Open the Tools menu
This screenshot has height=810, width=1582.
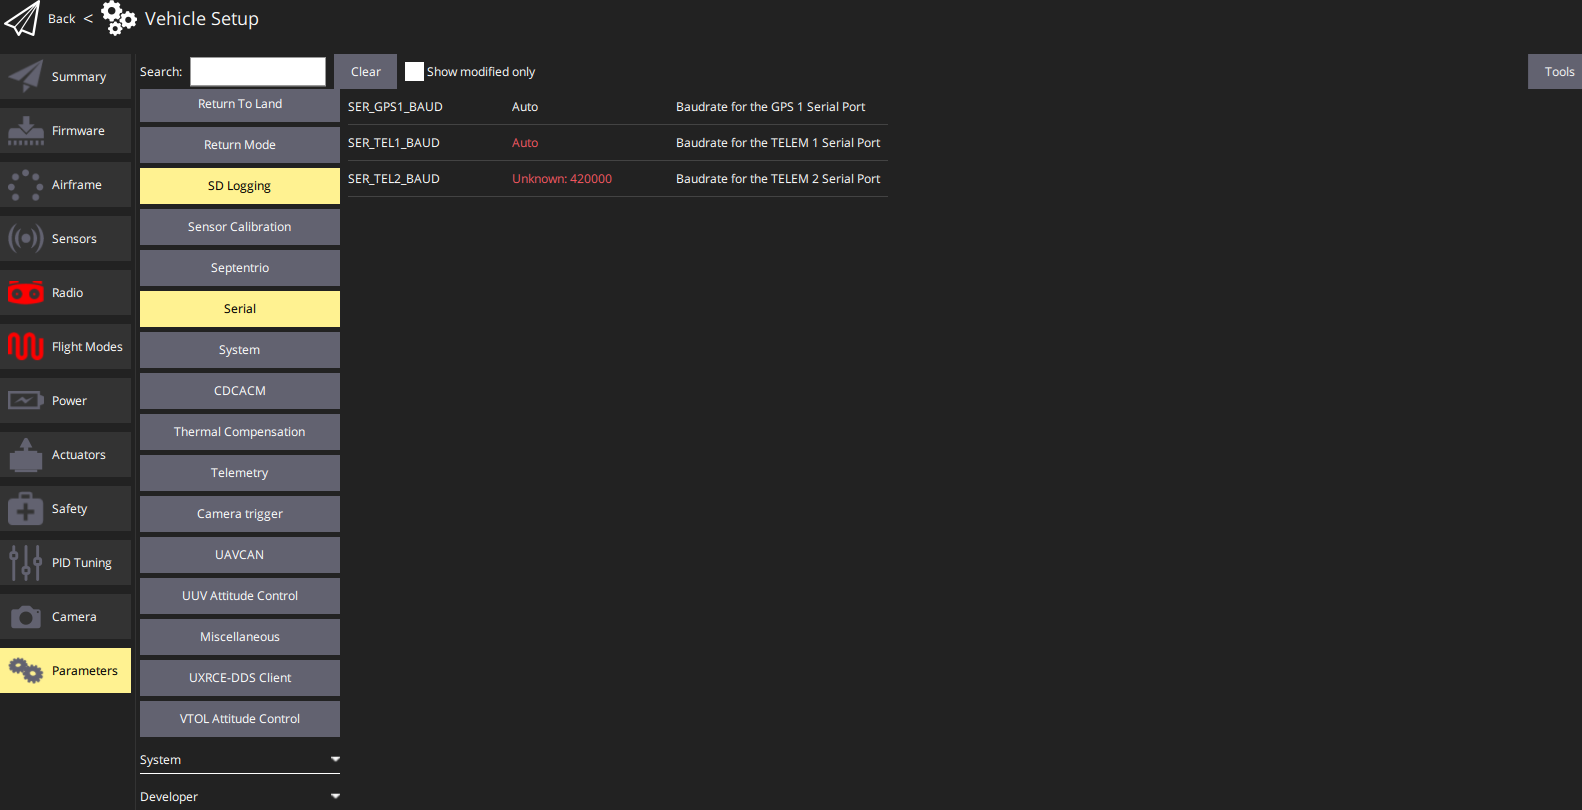pos(1555,72)
